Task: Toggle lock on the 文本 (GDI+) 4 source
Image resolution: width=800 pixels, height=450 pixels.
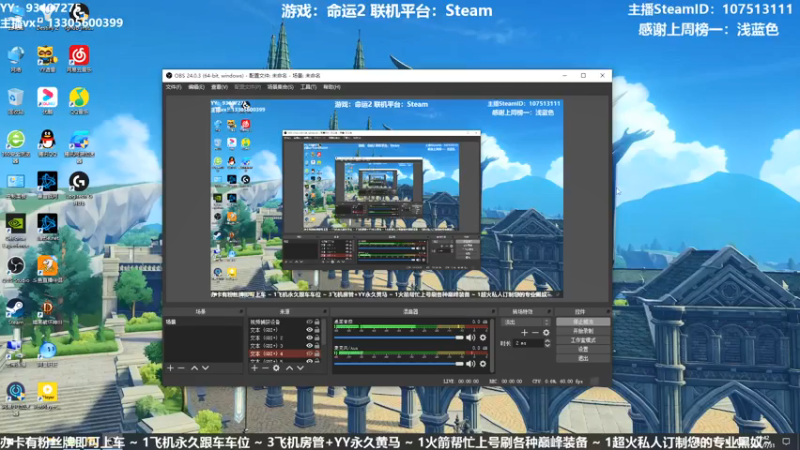Action: coord(317,354)
